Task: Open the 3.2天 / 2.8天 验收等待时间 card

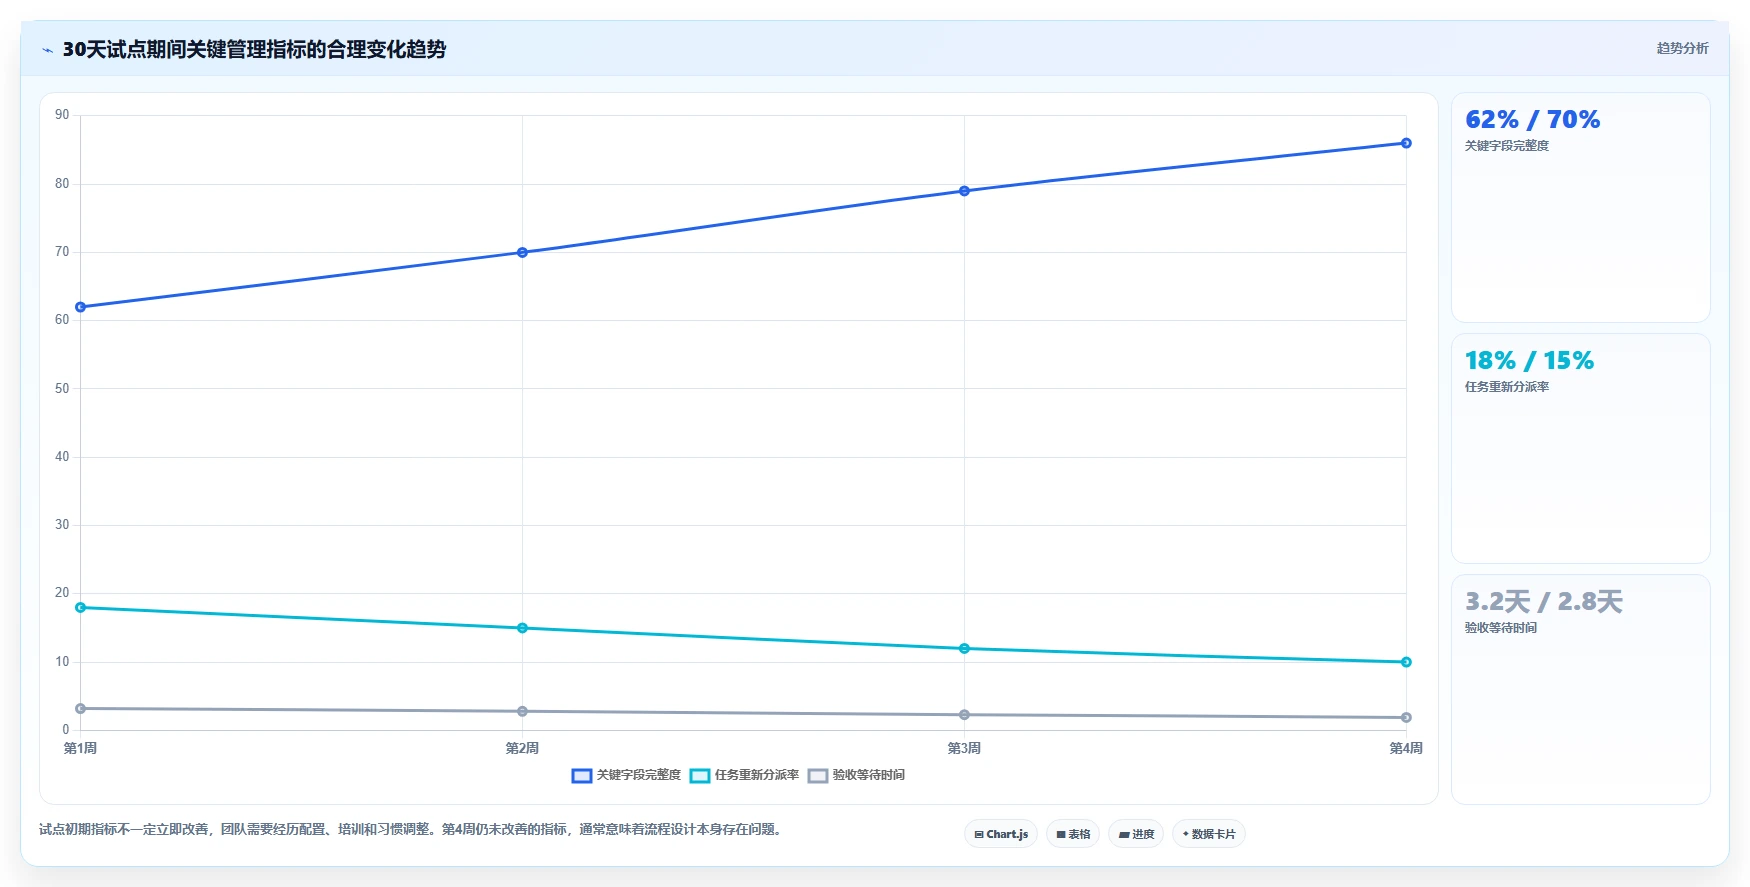Action: [x=1580, y=689]
